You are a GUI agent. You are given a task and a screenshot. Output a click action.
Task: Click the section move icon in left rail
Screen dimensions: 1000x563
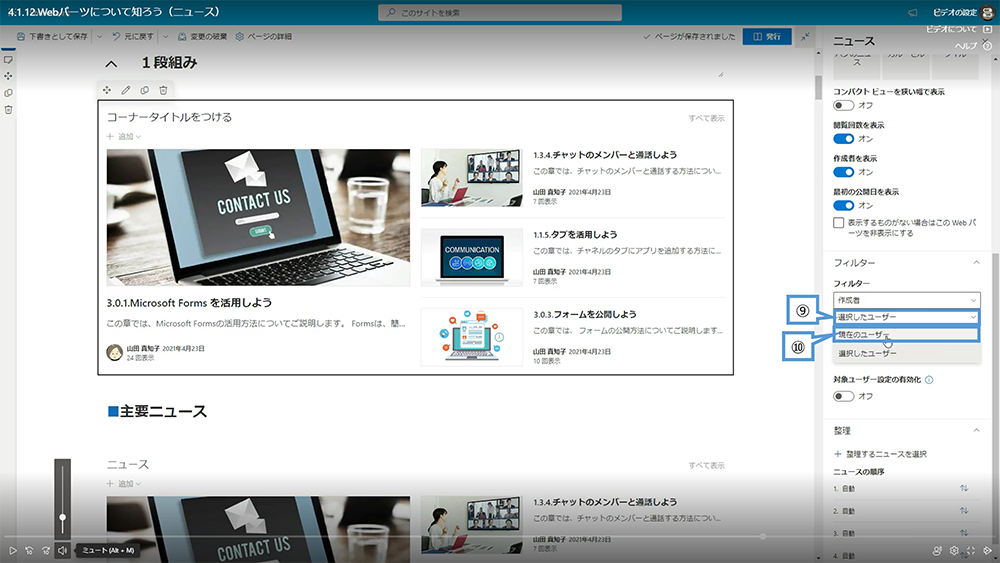point(8,76)
